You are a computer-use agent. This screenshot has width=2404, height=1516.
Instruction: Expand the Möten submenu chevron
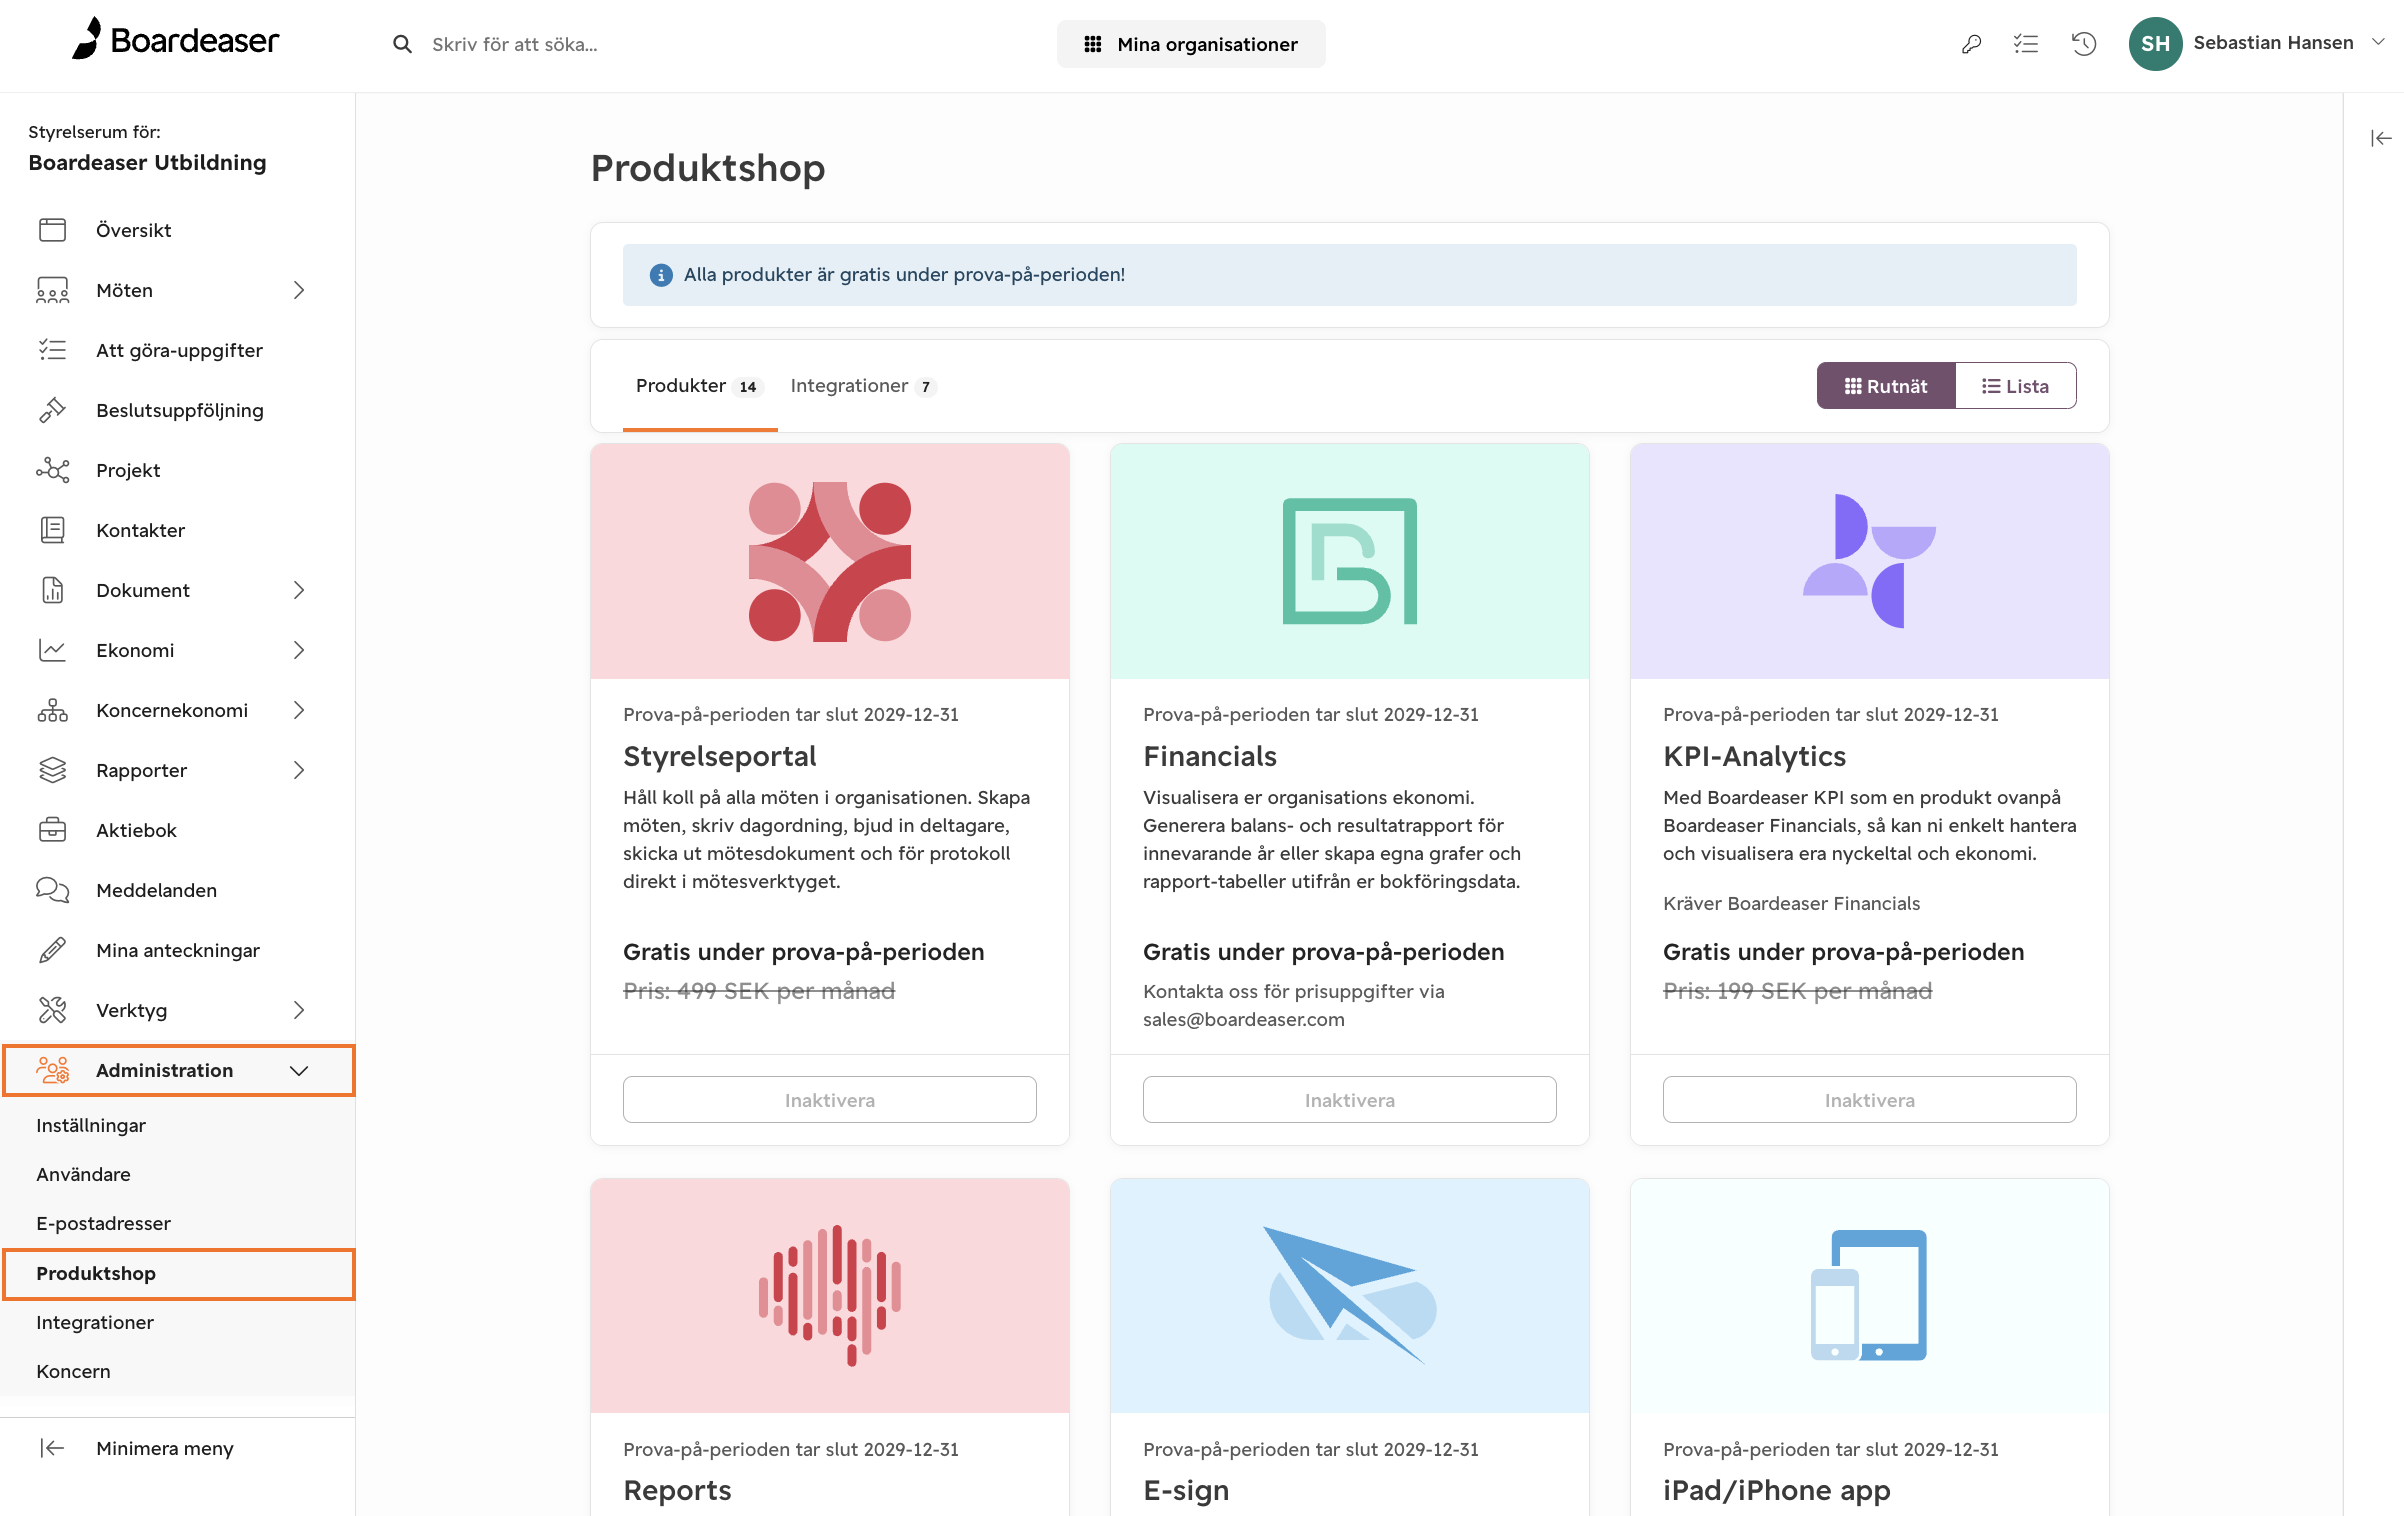pyautogui.click(x=299, y=290)
